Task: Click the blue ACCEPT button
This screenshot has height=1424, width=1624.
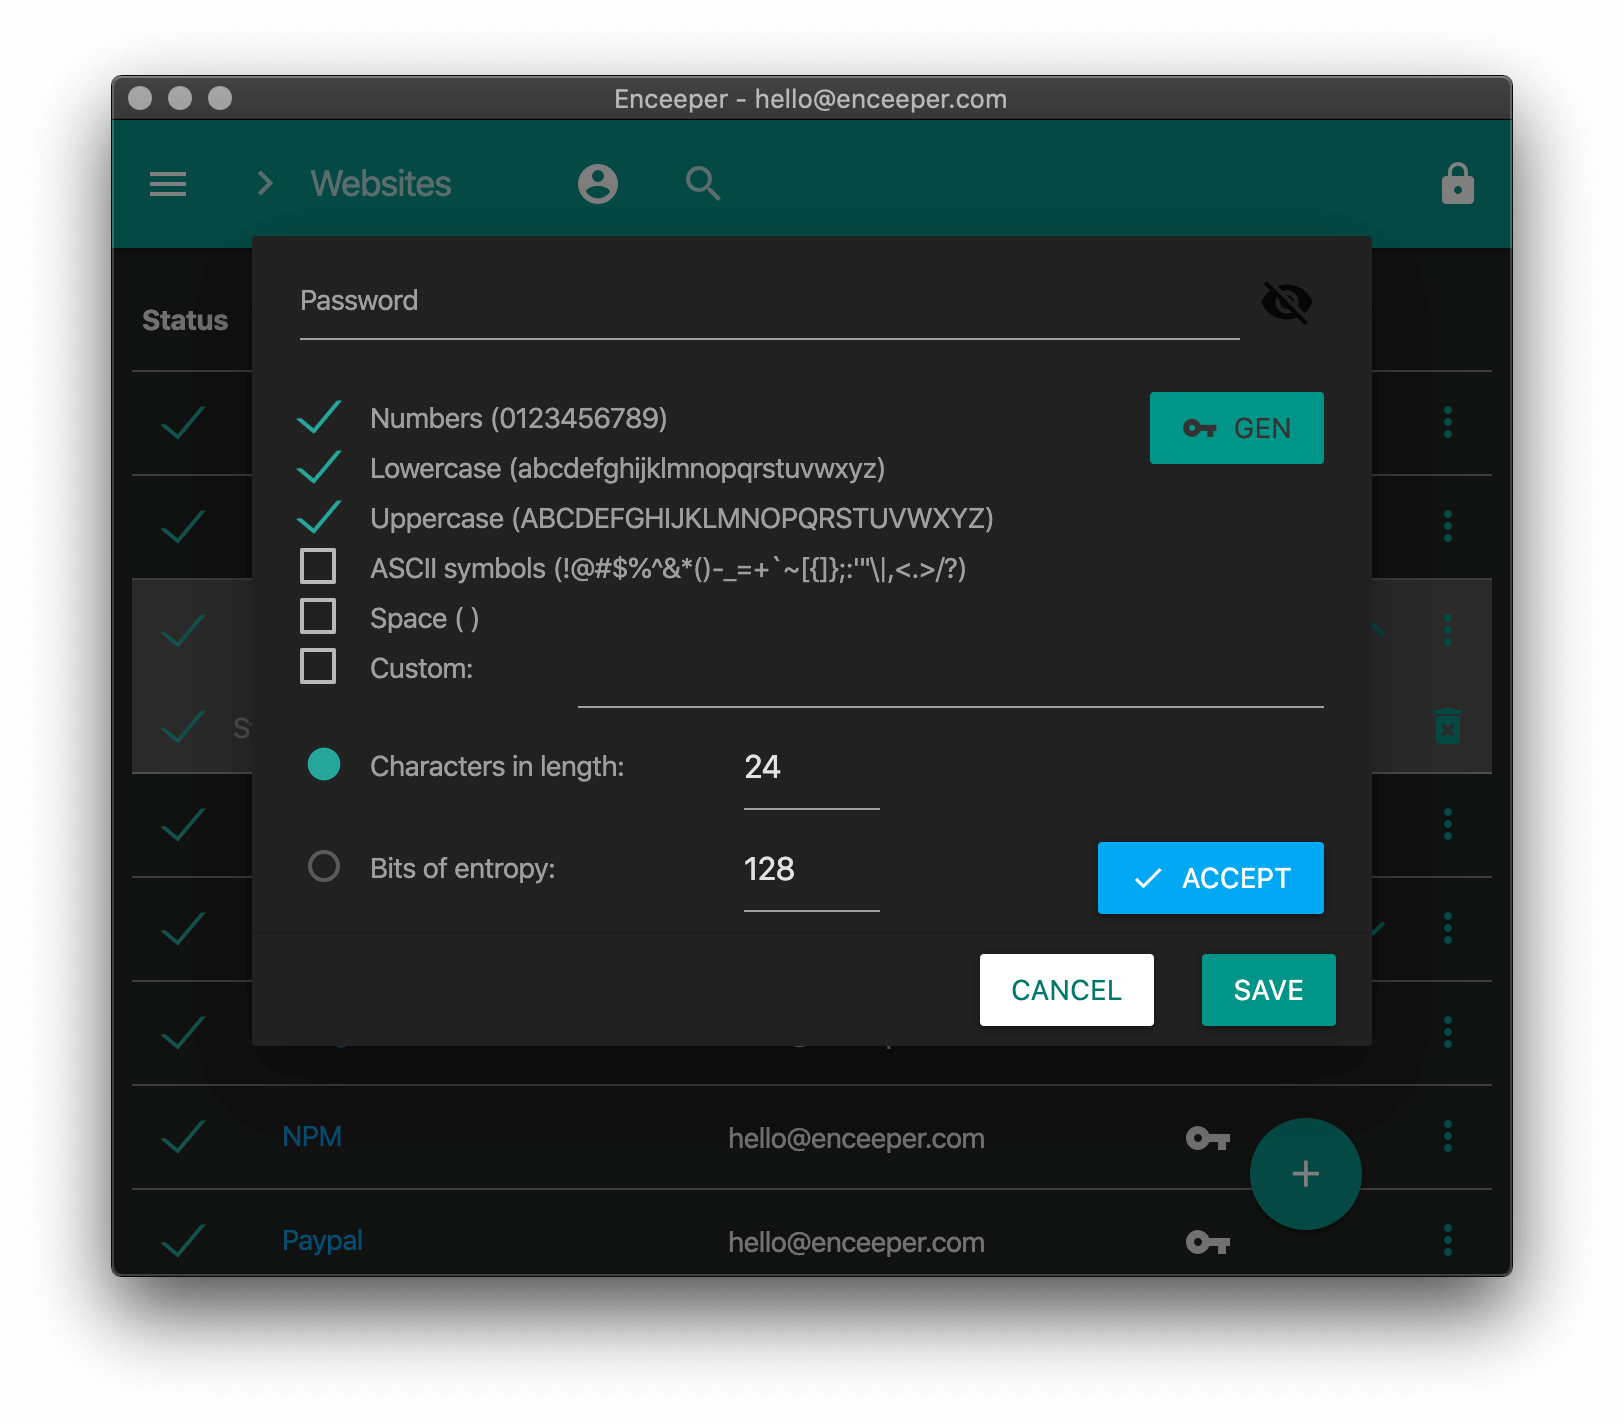Action: pos(1210,878)
